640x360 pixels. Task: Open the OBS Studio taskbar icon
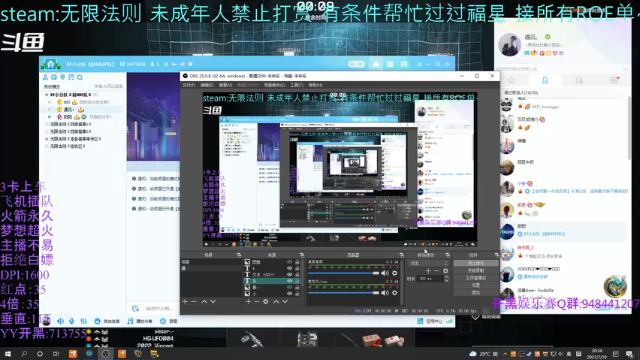click(105, 354)
